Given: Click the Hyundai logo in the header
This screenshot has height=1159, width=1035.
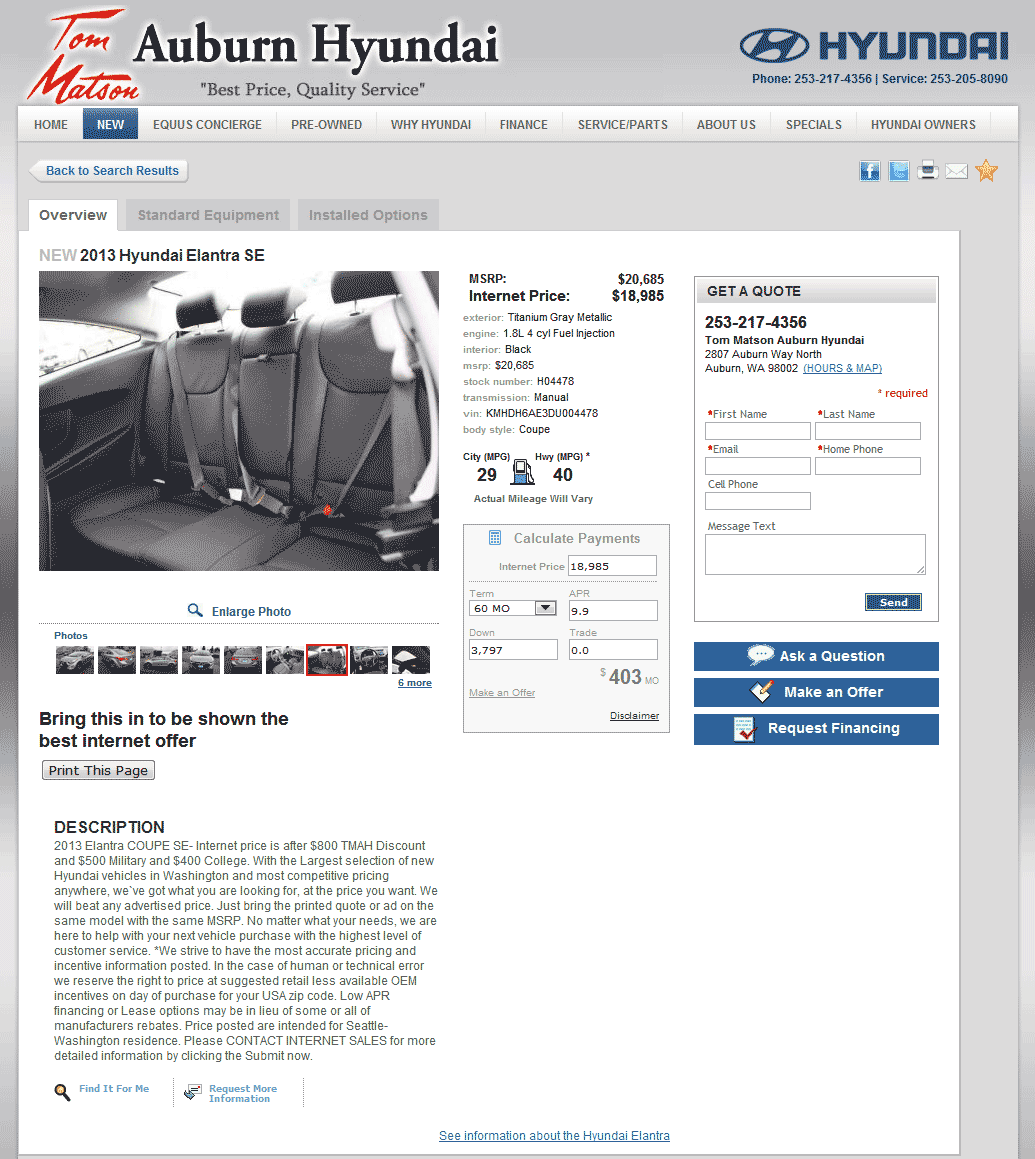Looking at the screenshot, I should pos(874,46).
